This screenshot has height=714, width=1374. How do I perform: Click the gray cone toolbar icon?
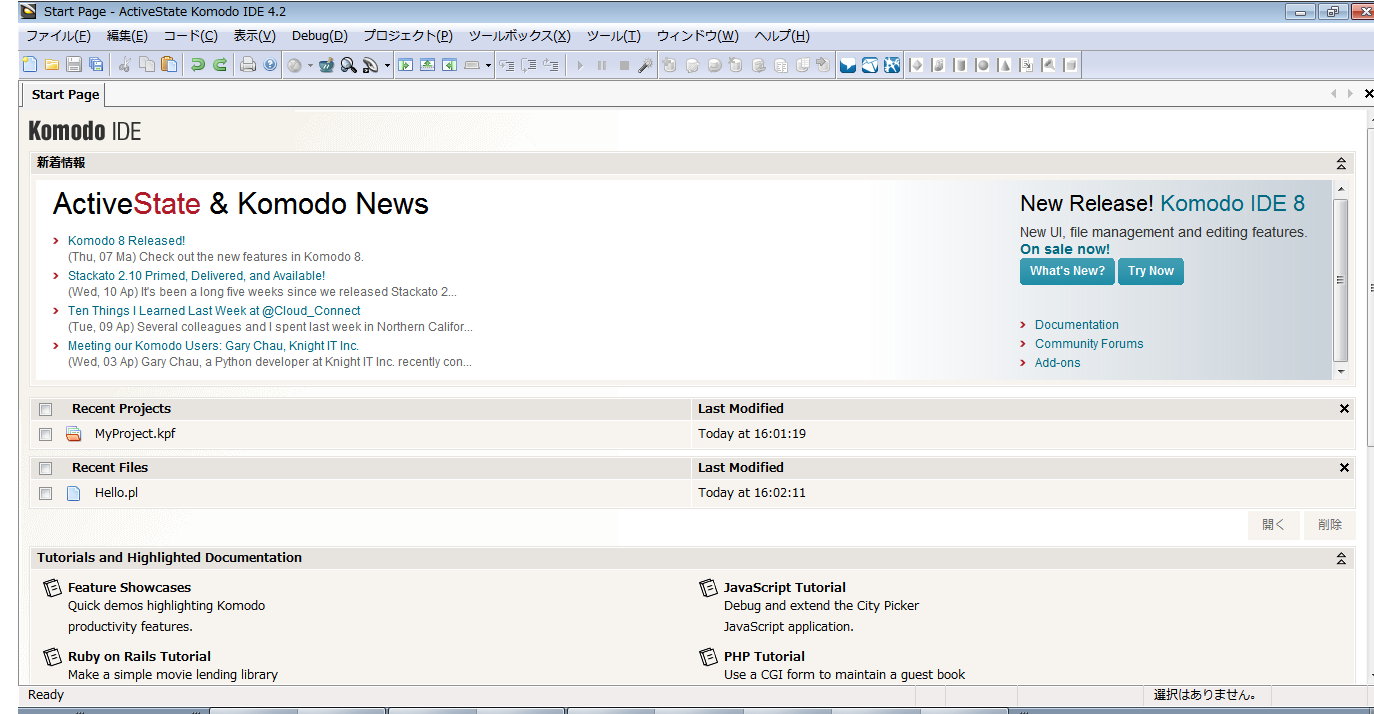(1005, 65)
